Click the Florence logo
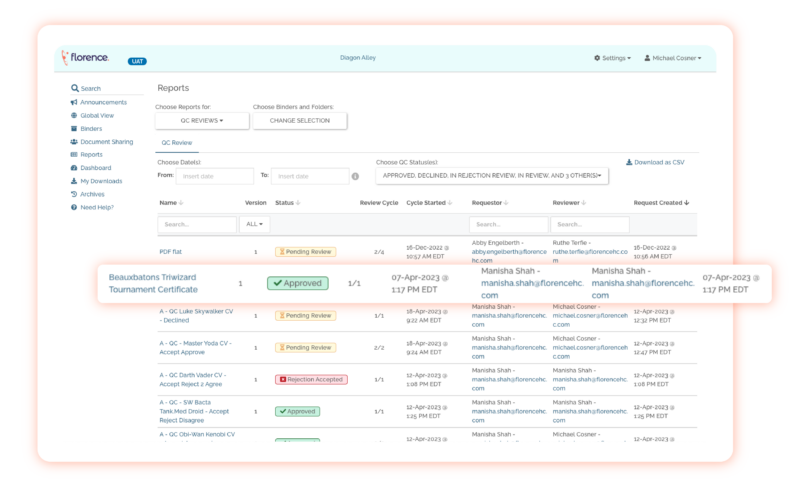Viewport: 800px width, 491px height. point(85,58)
